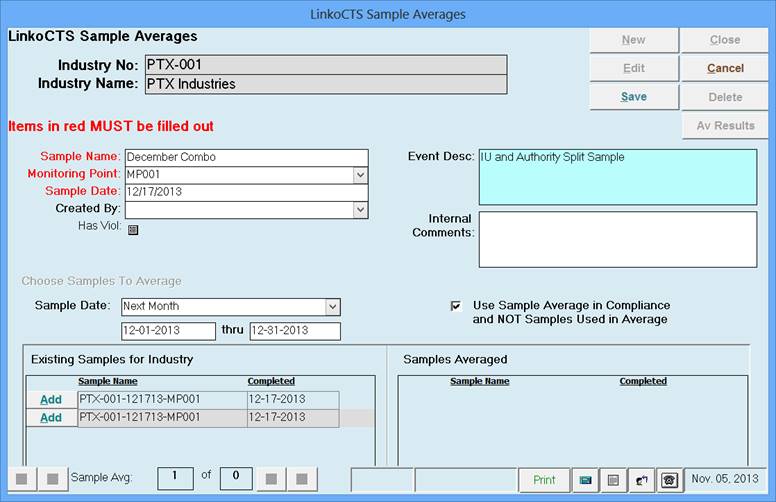Add the first PTX-001-121713-MP001 sample

click(51, 400)
